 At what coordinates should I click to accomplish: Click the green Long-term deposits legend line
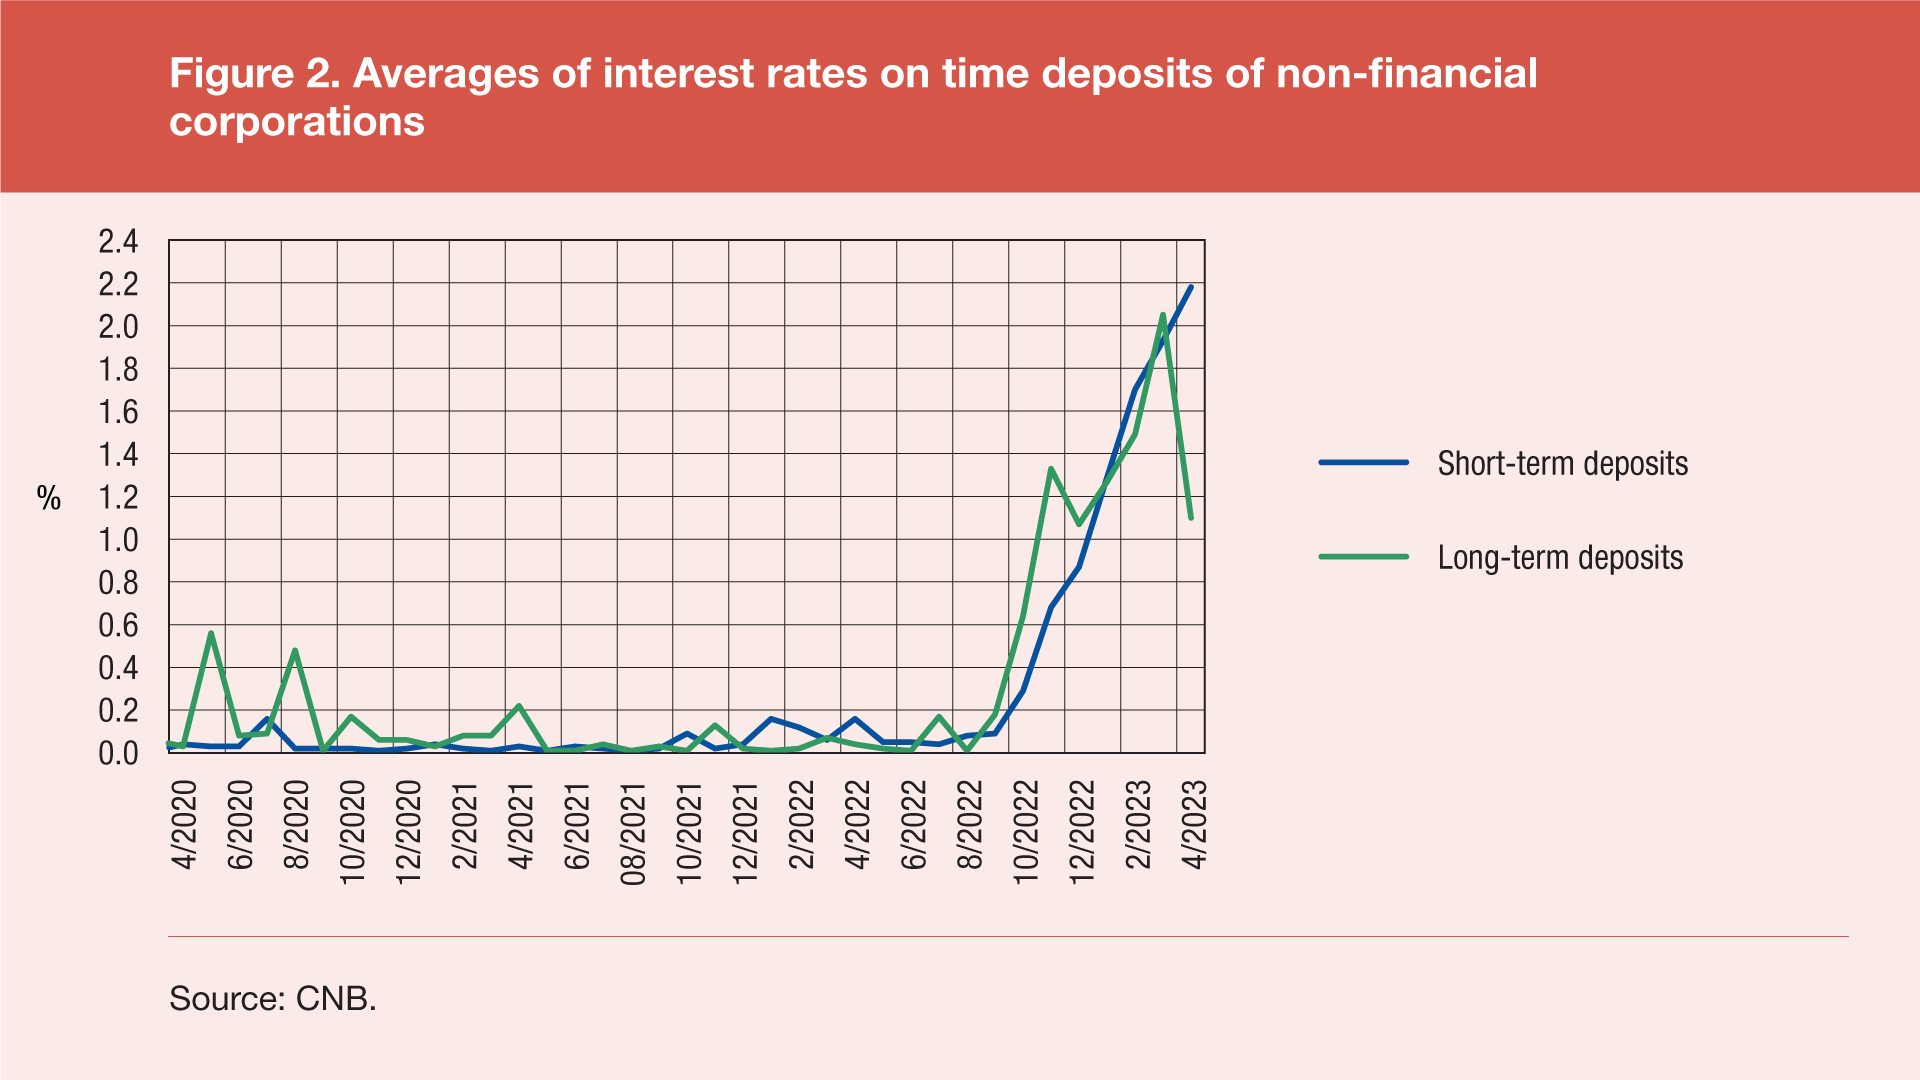tap(1363, 557)
